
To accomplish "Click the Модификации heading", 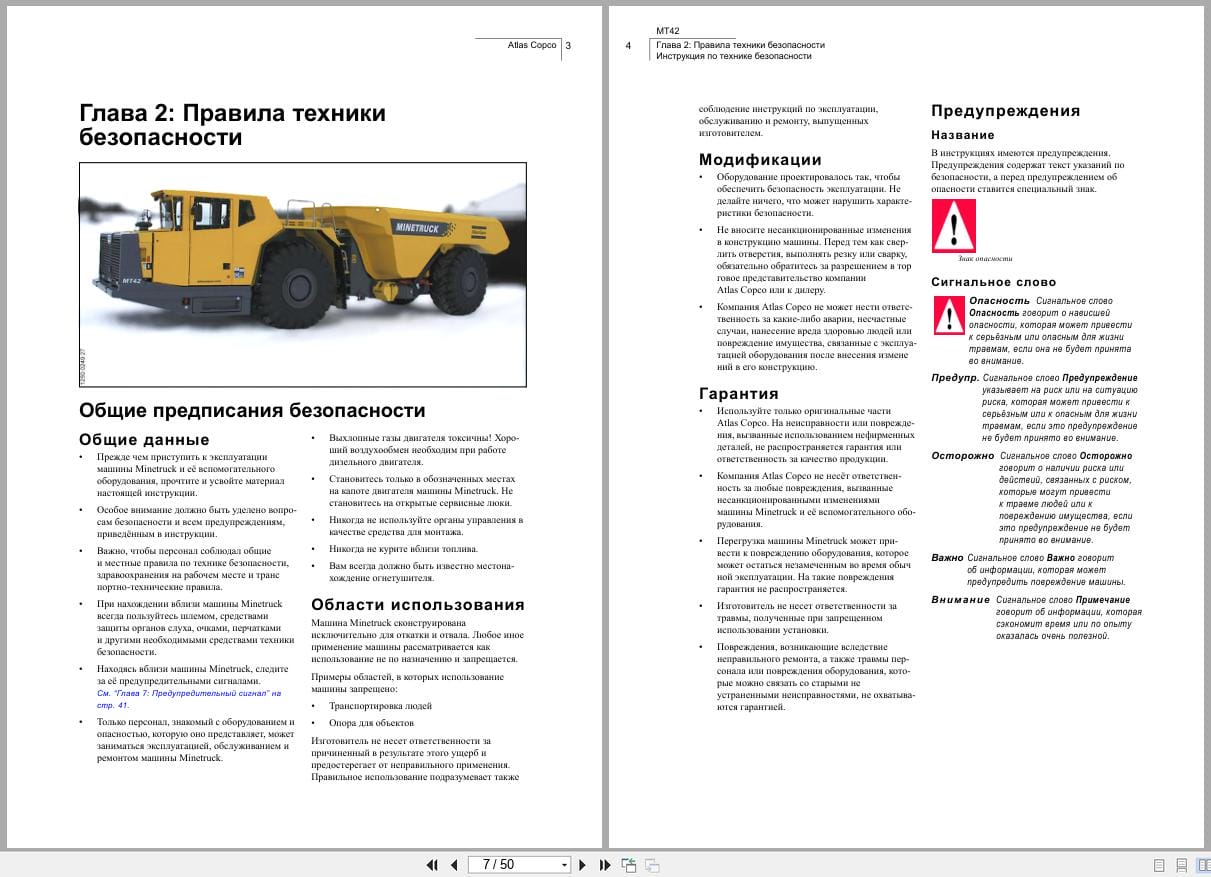I will pyautogui.click(x=760, y=159).
